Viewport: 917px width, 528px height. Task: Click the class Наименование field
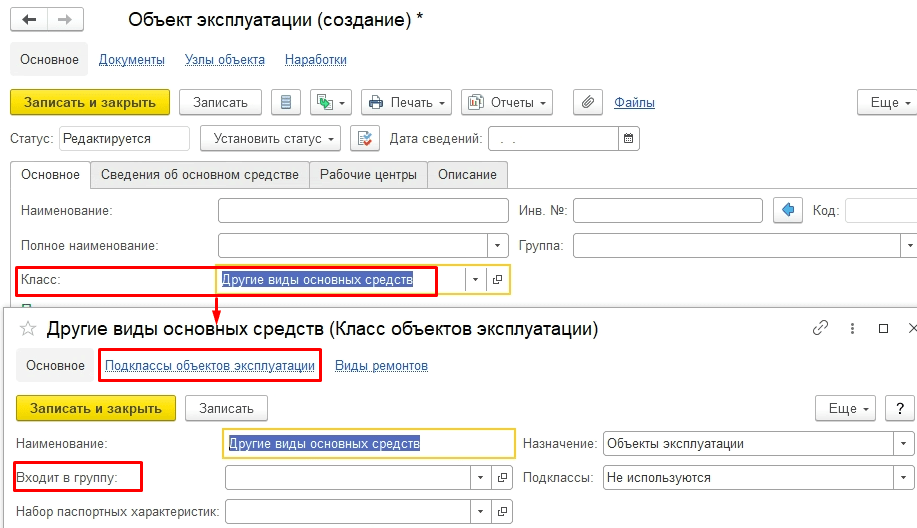tap(369, 444)
